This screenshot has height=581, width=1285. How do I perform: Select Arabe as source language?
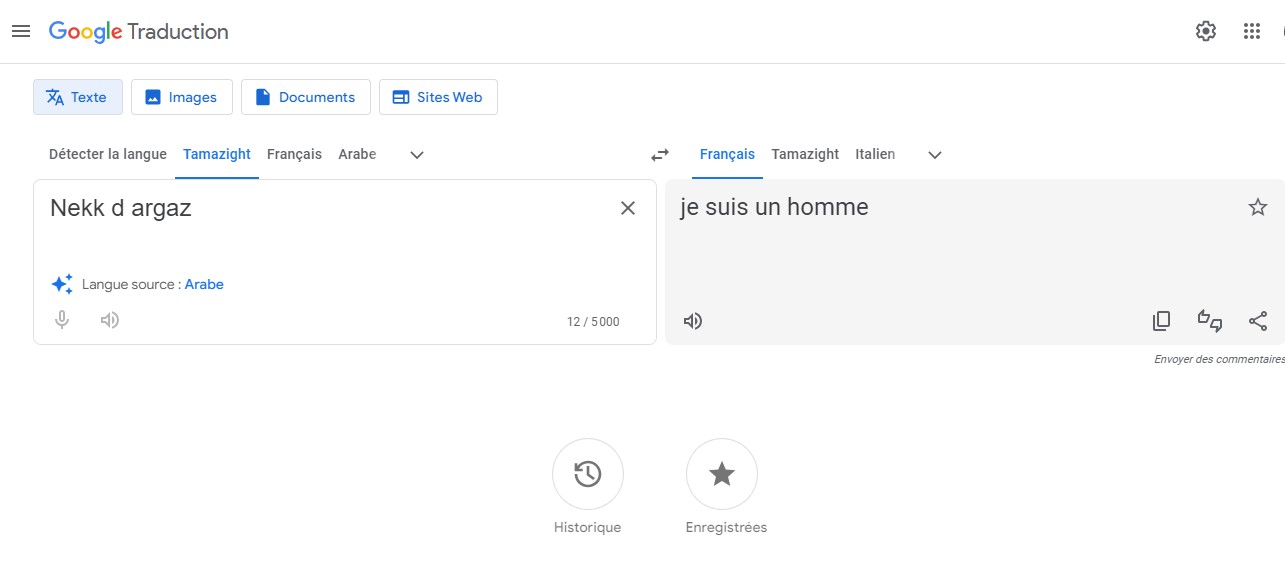pos(357,154)
